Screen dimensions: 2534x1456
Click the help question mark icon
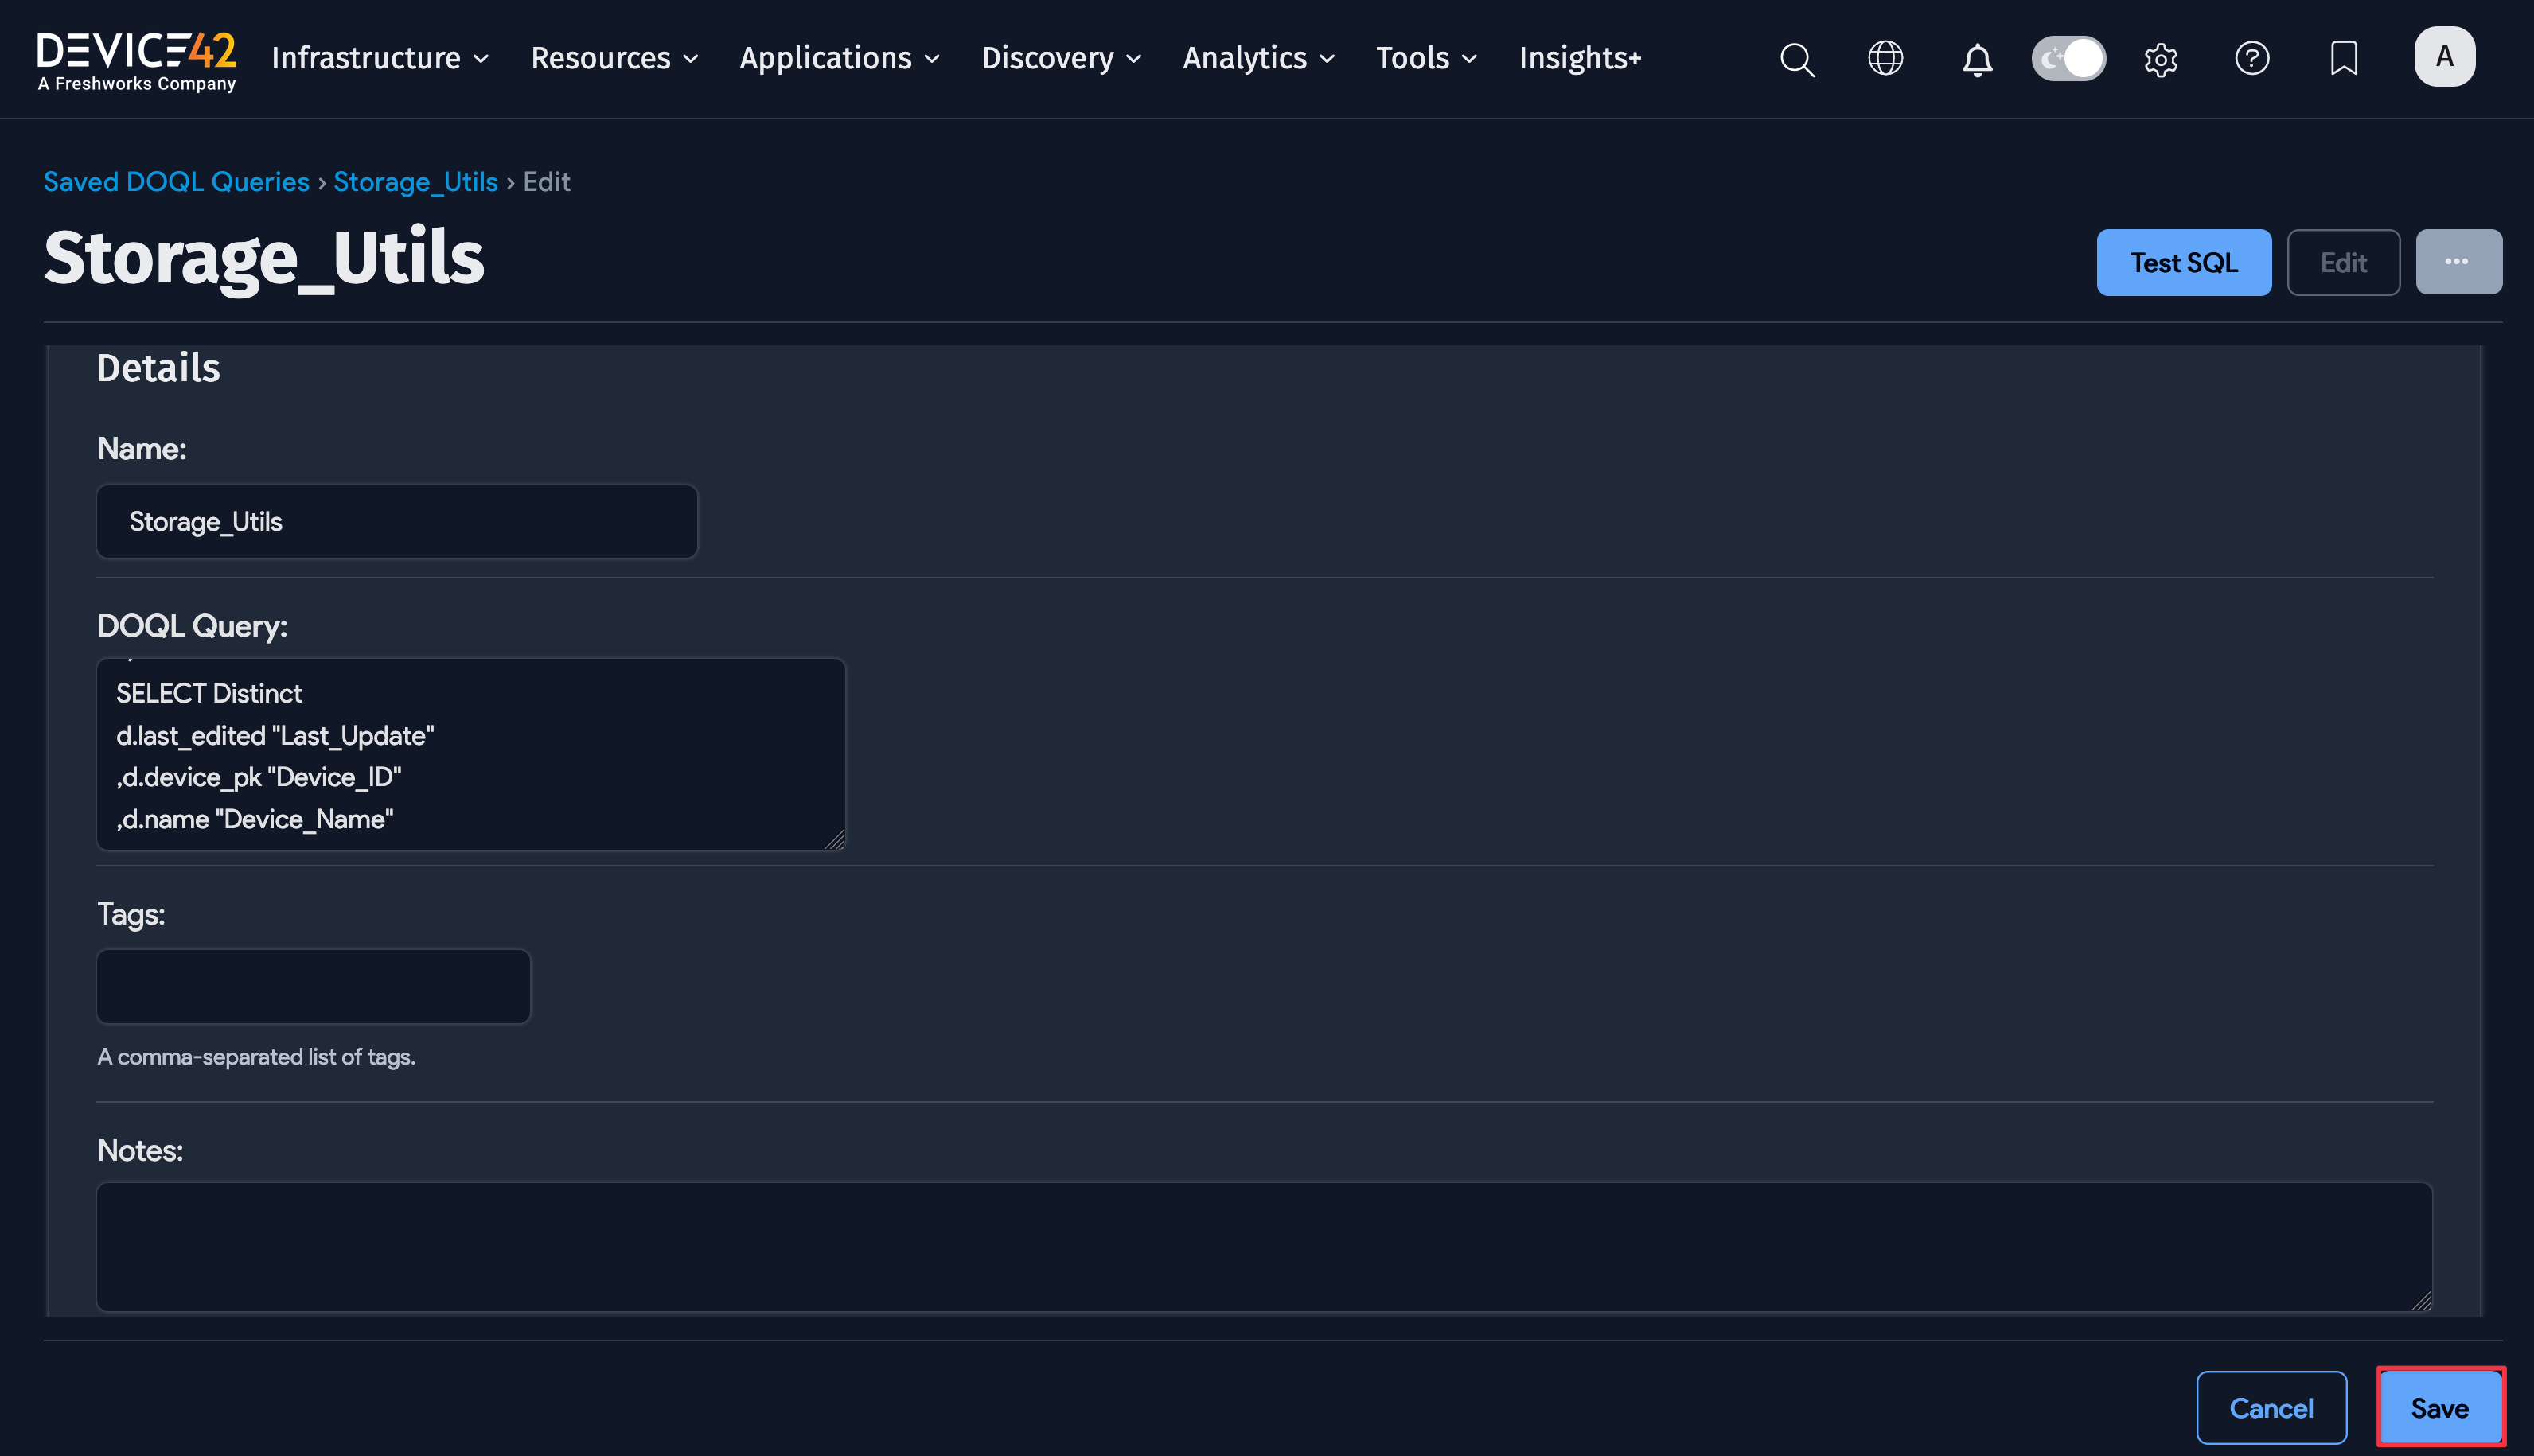coord(2251,58)
